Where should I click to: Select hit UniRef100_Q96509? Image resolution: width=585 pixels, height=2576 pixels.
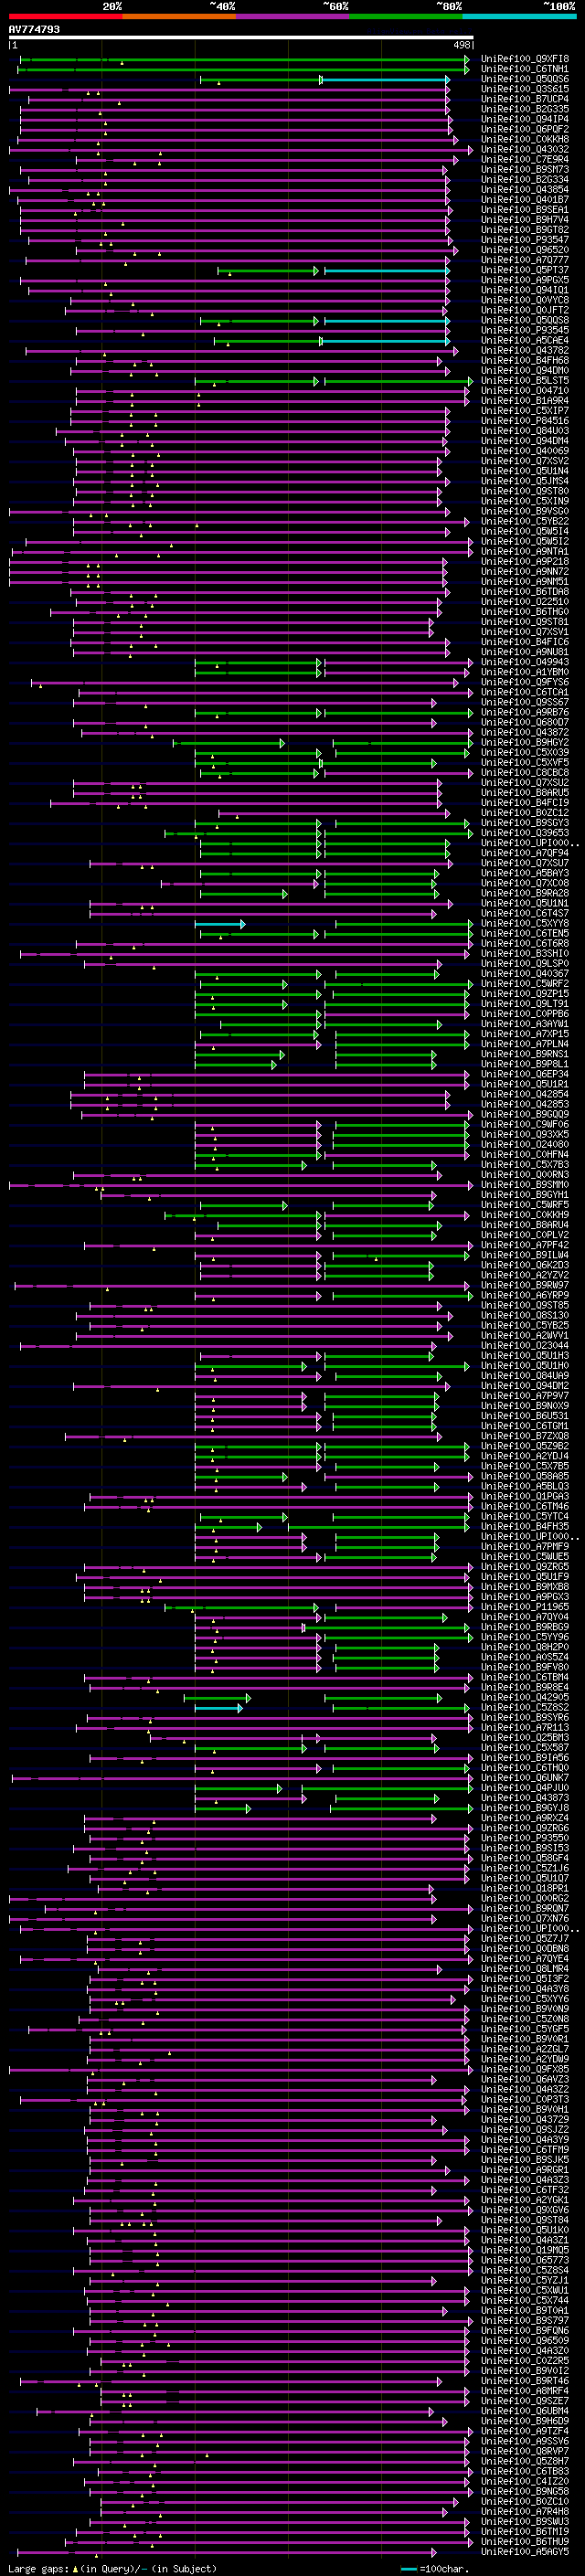coord(525,2340)
